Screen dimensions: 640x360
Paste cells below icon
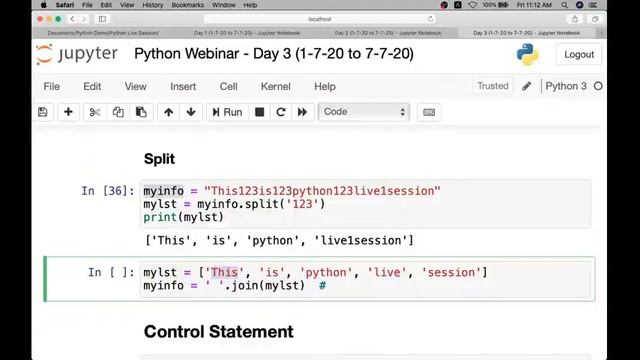141,112
